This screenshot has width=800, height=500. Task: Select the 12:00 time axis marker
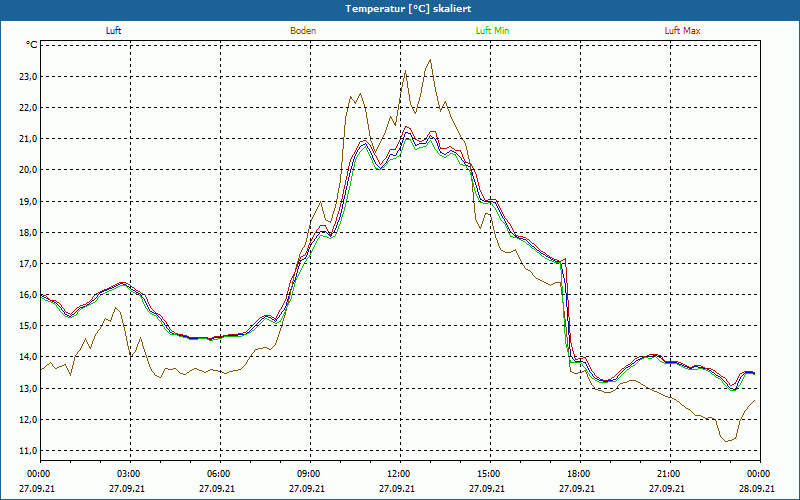[x=399, y=474]
